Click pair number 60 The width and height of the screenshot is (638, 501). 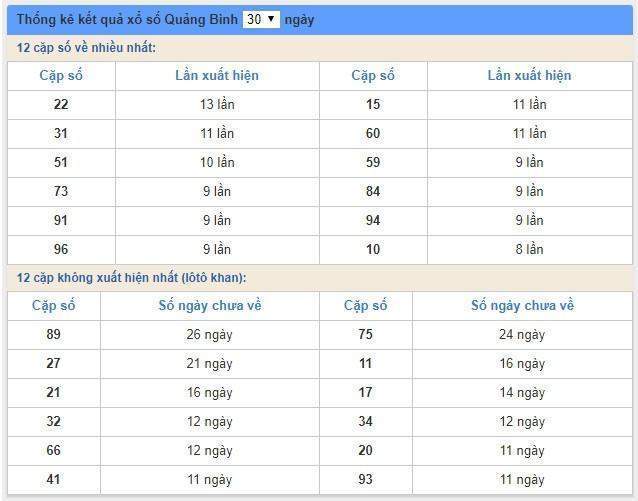(373, 133)
